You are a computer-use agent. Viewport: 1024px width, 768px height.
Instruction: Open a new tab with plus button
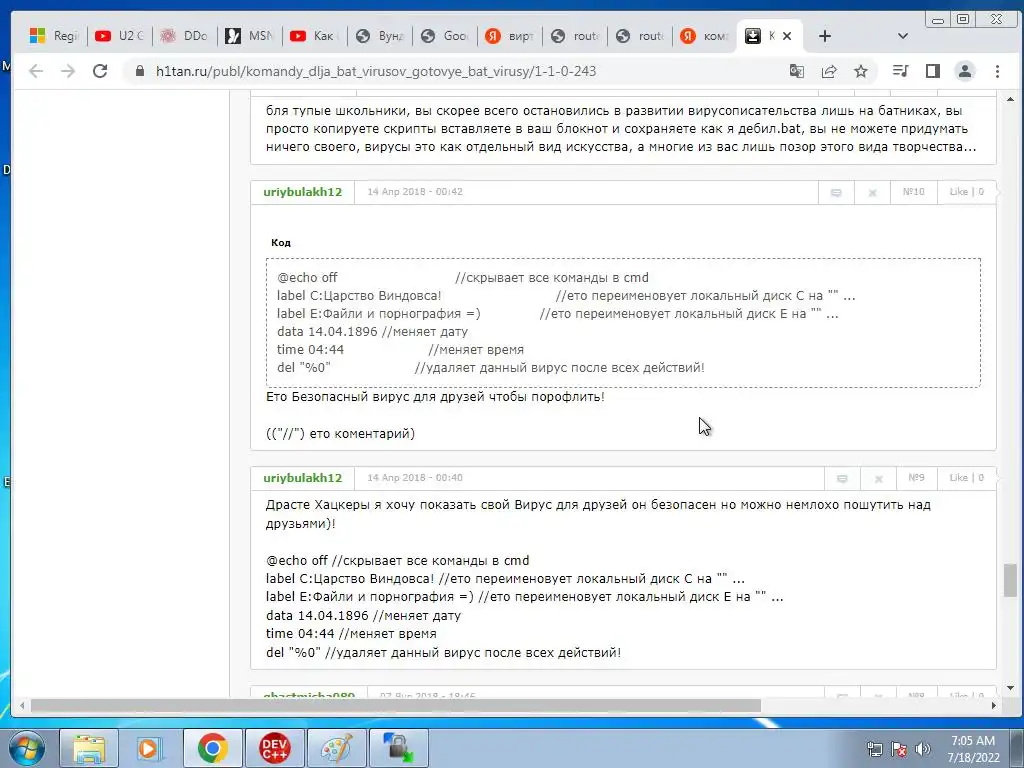[825, 37]
